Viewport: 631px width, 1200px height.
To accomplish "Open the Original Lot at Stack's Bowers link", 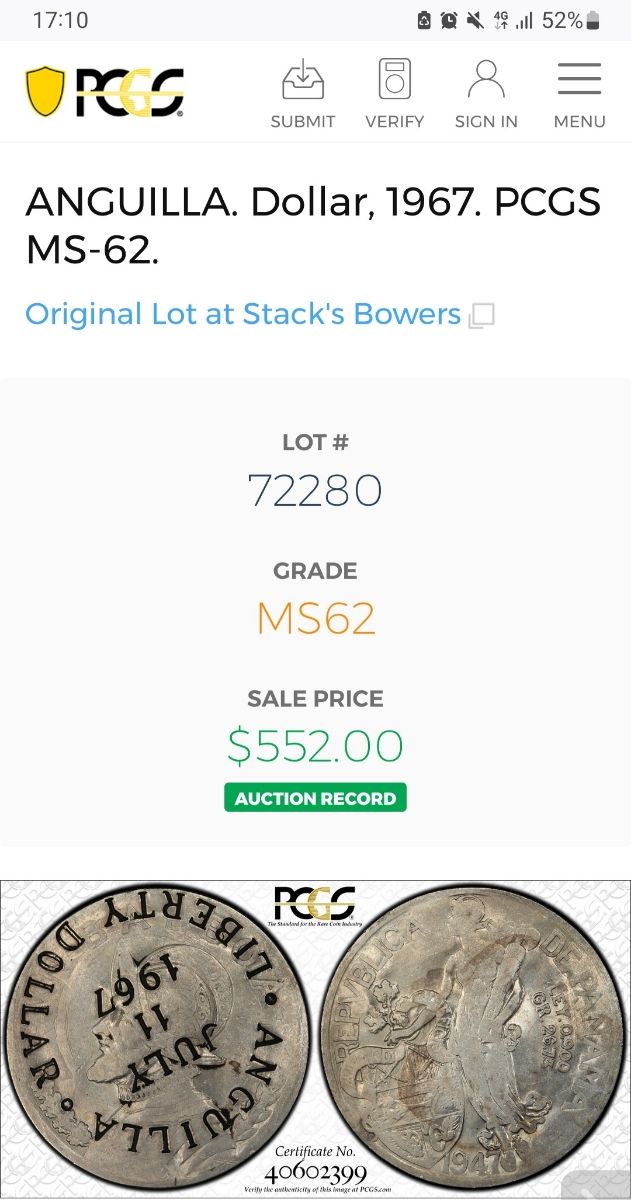I will click(243, 314).
